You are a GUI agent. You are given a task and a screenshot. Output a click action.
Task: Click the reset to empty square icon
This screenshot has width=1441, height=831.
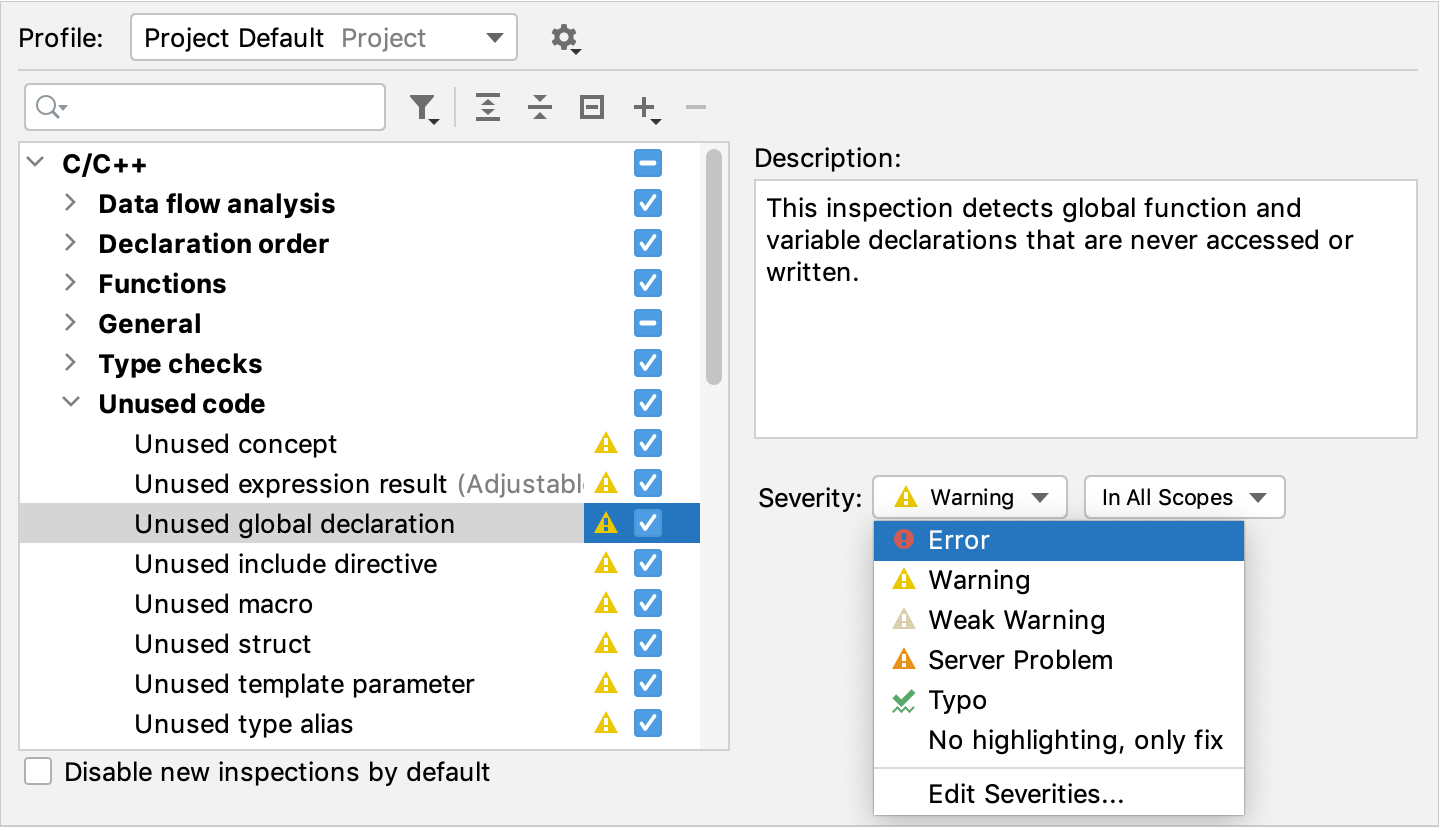click(x=592, y=107)
